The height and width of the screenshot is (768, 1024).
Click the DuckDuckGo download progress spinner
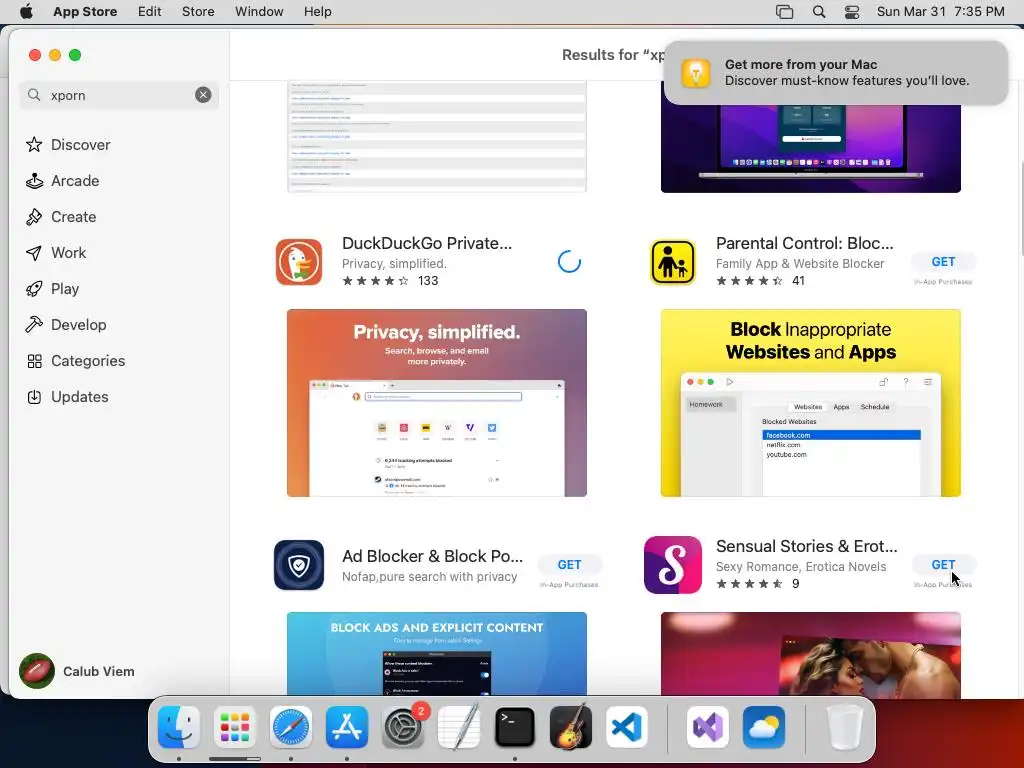click(569, 262)
